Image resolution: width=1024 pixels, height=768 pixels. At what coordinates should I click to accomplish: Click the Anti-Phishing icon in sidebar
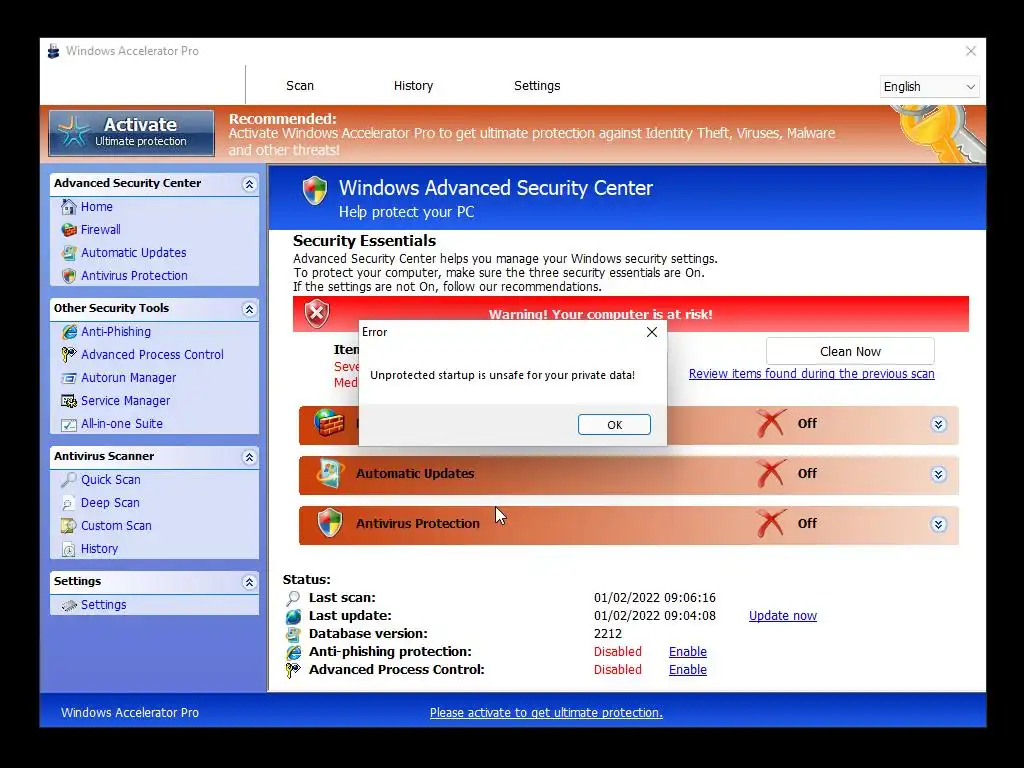(69, 332)
